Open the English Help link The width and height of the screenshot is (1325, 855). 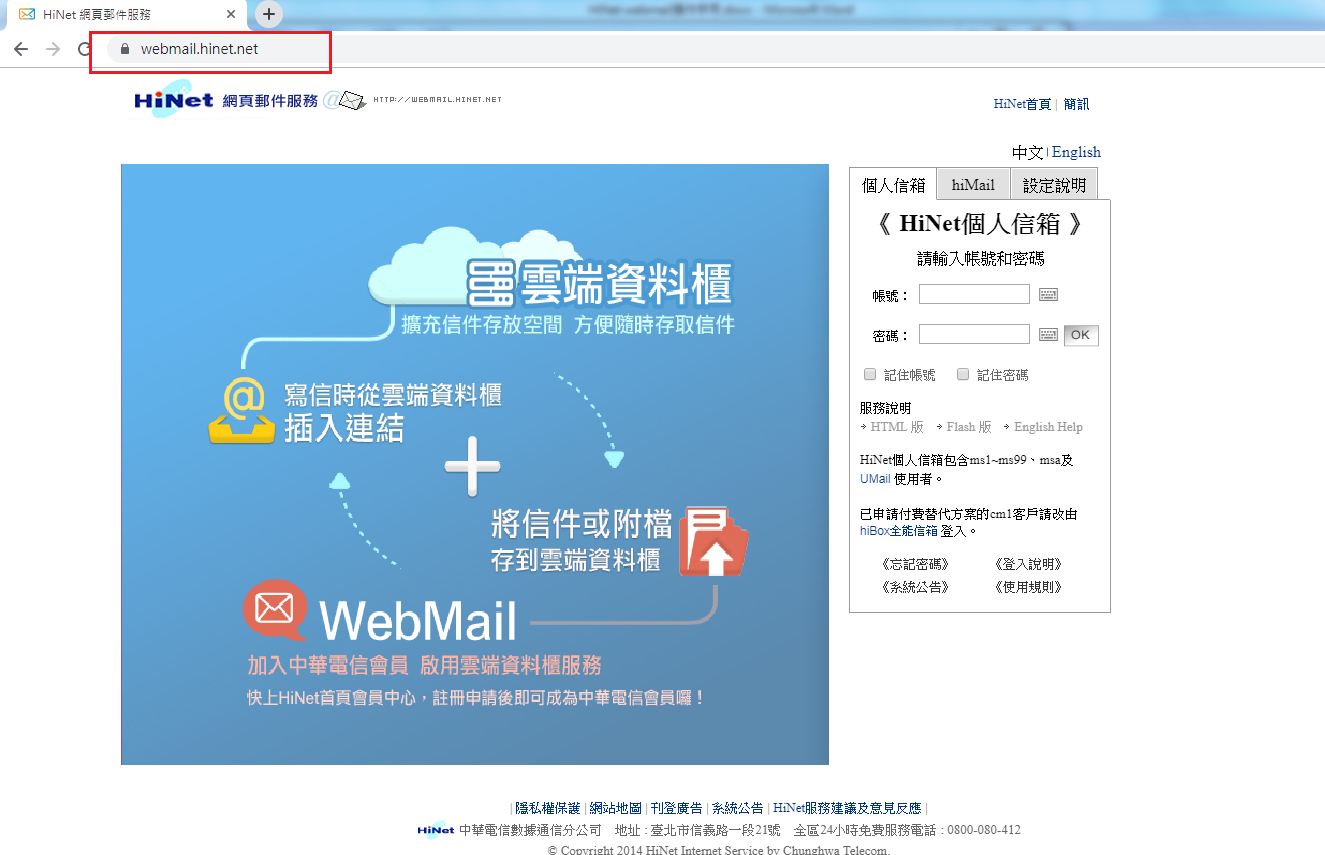coord(1048,427)
